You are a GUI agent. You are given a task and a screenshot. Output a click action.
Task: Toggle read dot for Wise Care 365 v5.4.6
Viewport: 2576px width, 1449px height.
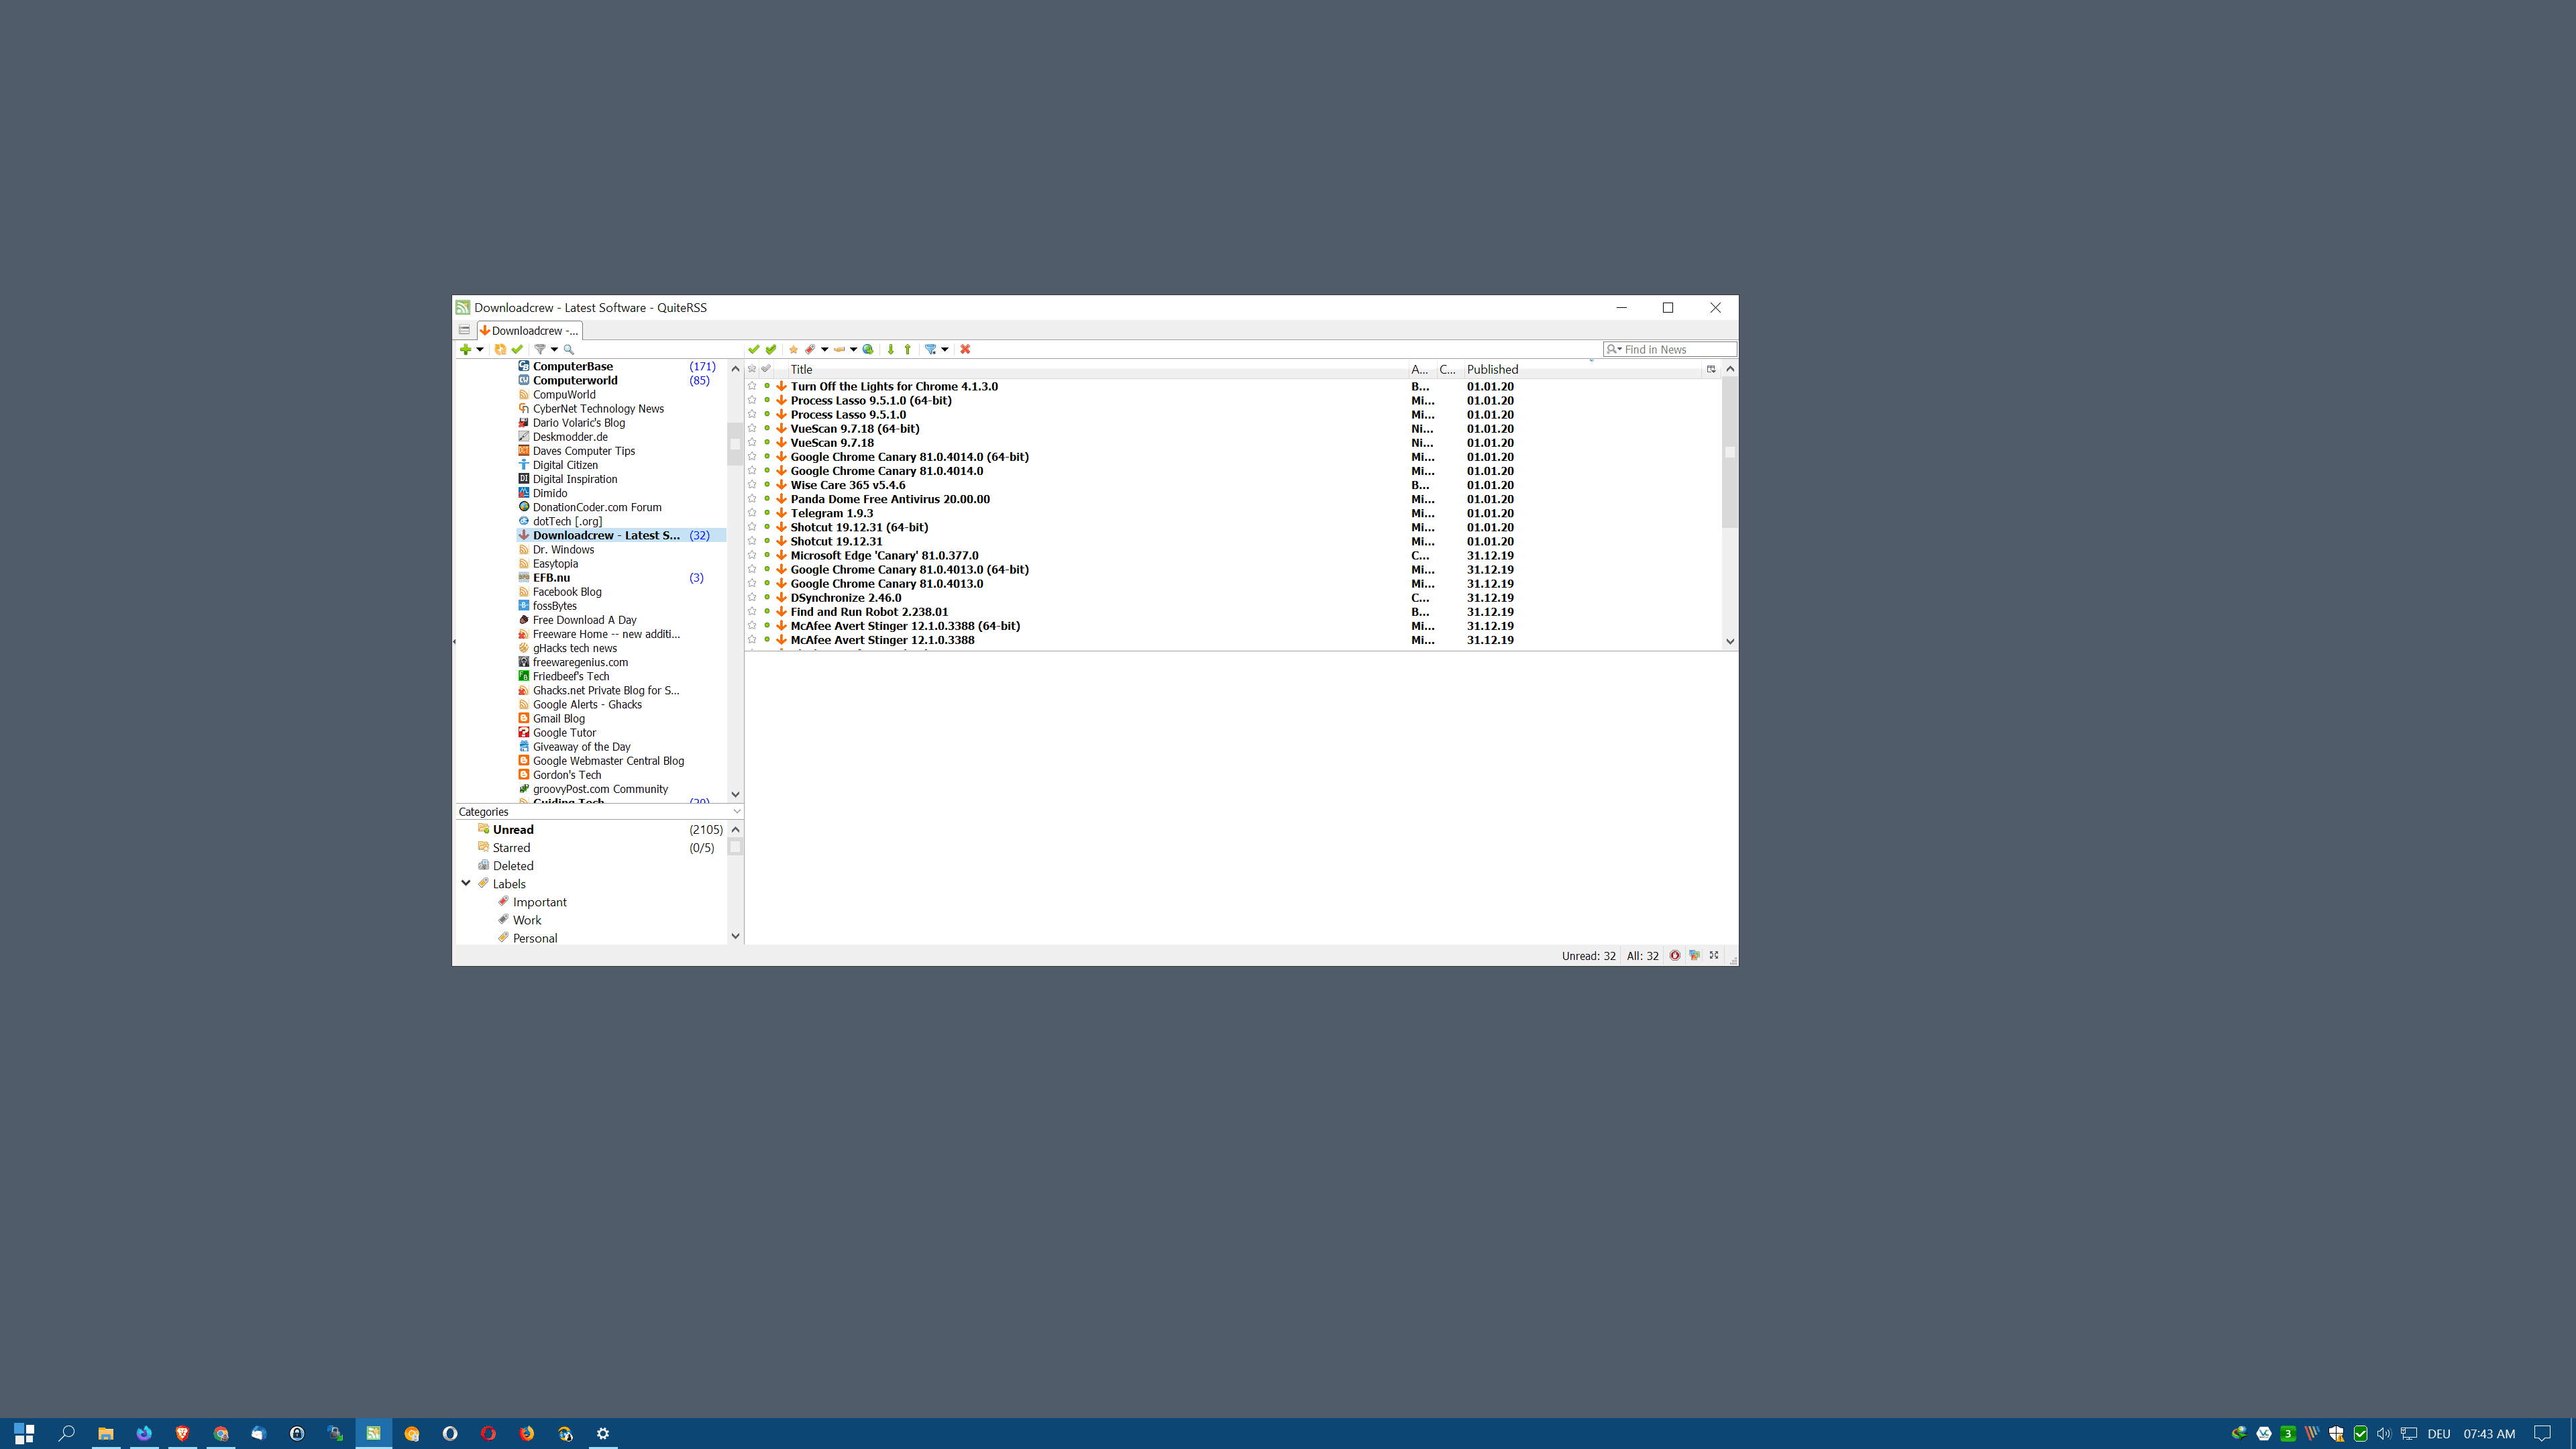tap(767, 485)
